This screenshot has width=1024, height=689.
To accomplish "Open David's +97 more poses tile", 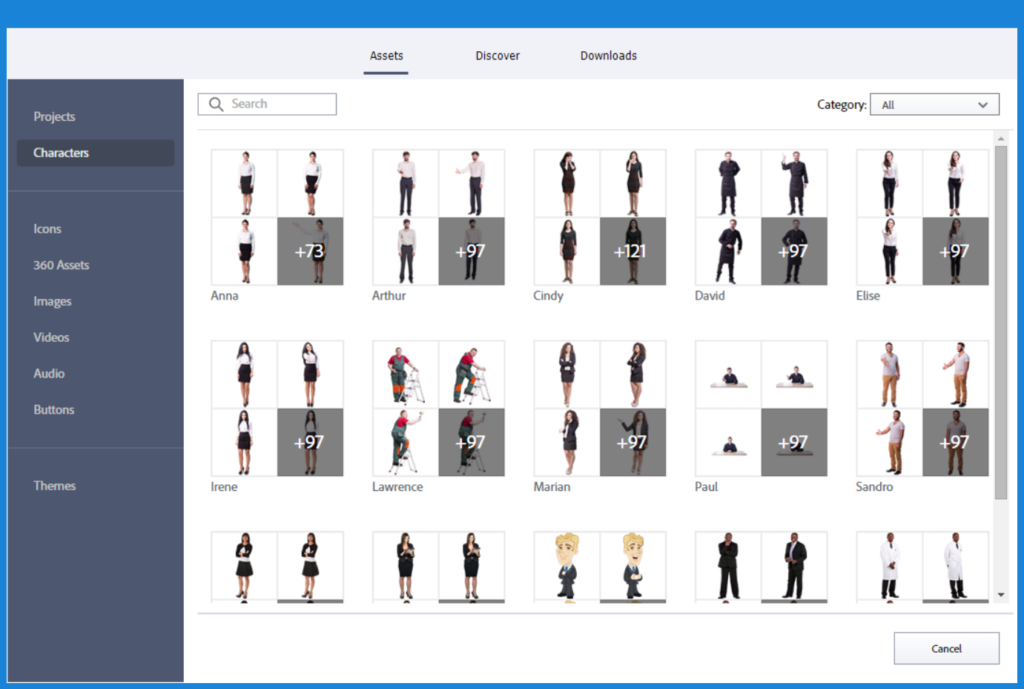I will (x=794, y=251).
